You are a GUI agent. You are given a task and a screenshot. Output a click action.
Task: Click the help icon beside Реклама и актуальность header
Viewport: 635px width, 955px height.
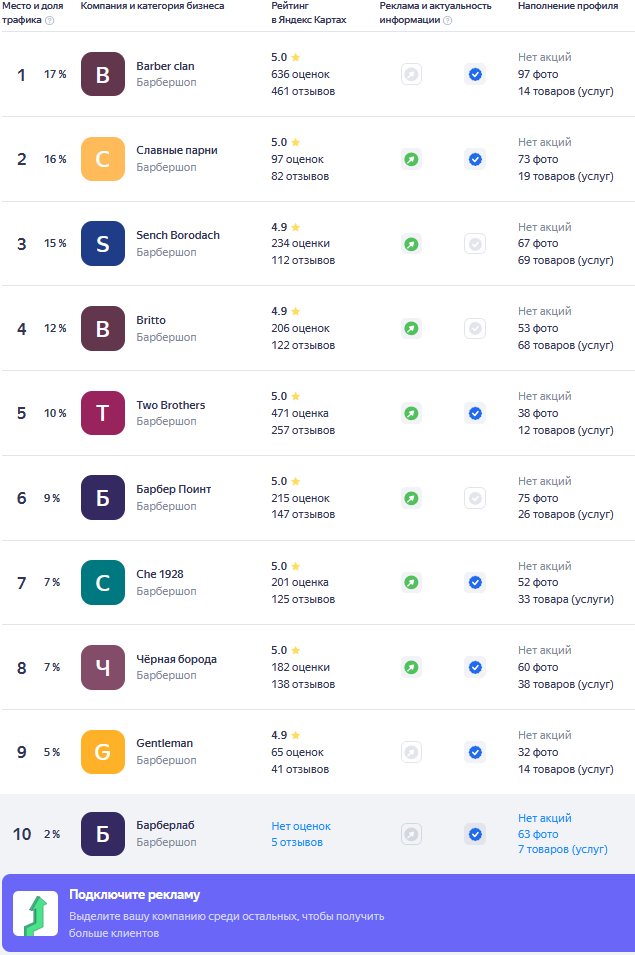pos(447,20)
